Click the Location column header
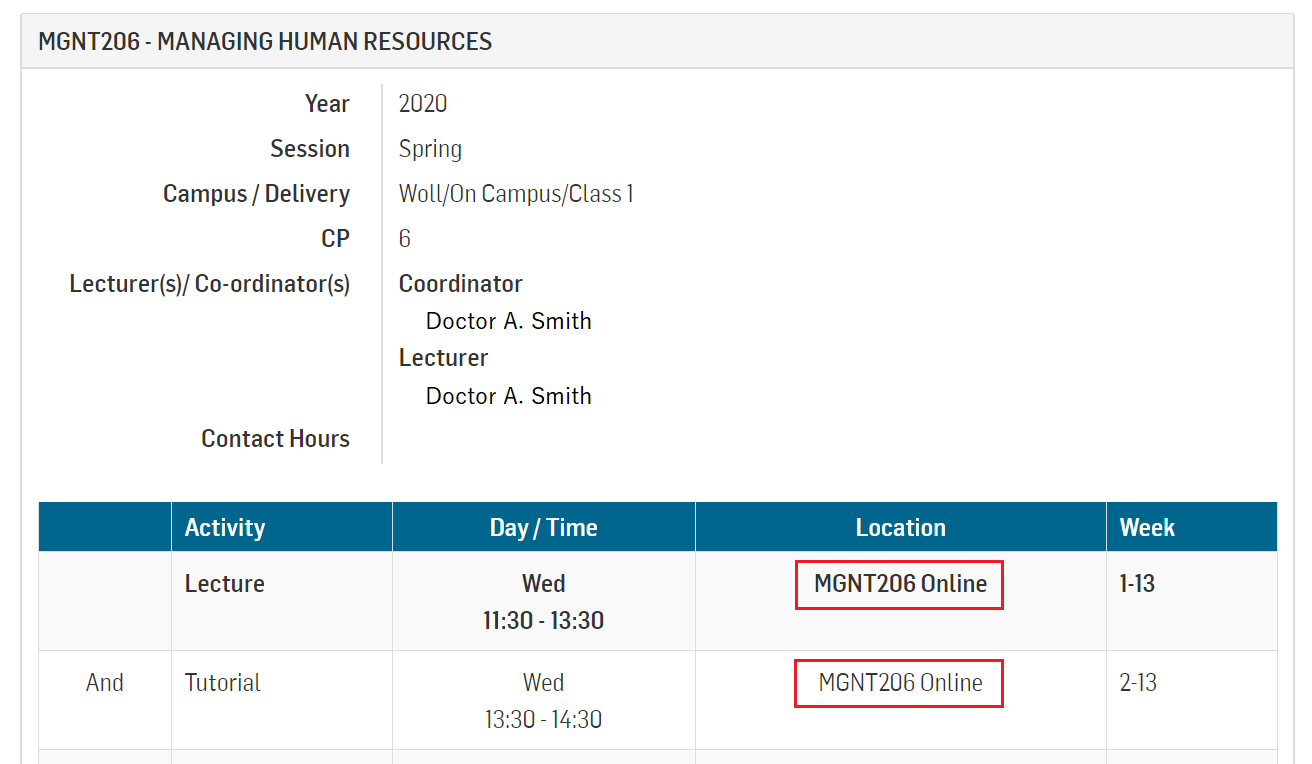The width and height of the screenshot is (1312, 764). [x=900, y=528]
